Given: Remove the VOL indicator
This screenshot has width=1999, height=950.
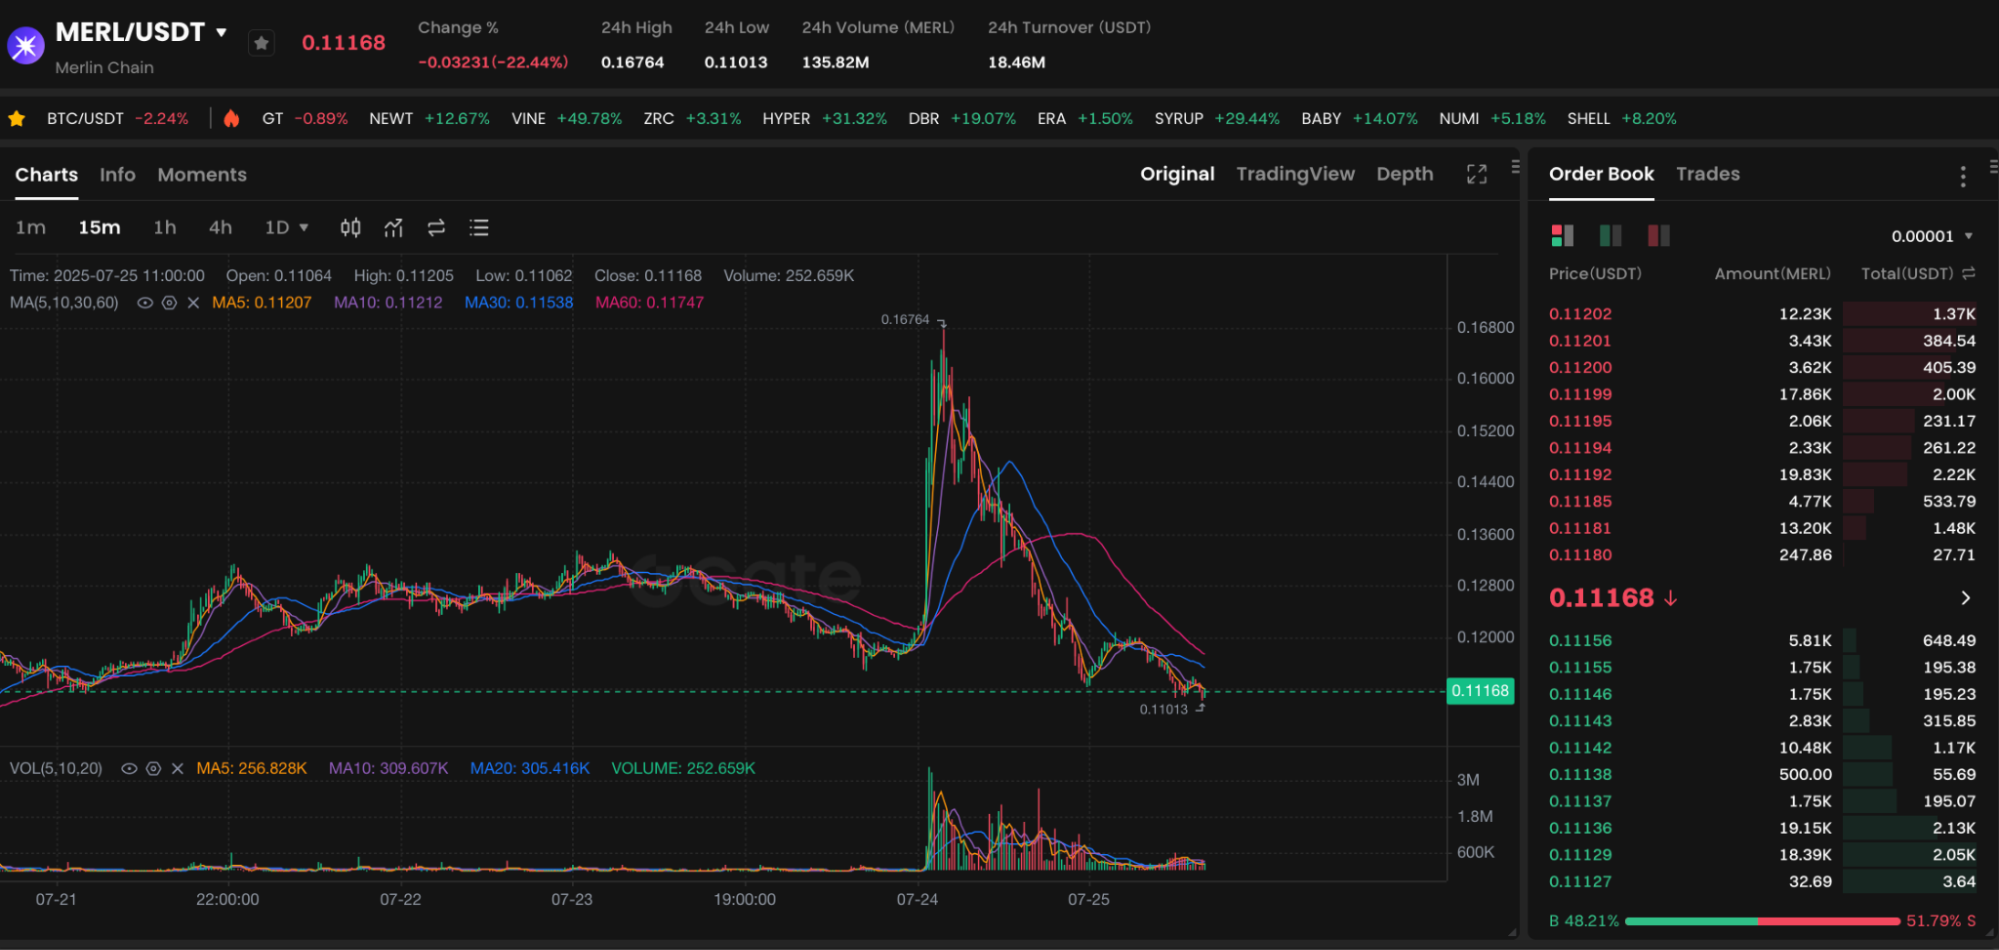Looking at the screenshot, I should (177, 769).
